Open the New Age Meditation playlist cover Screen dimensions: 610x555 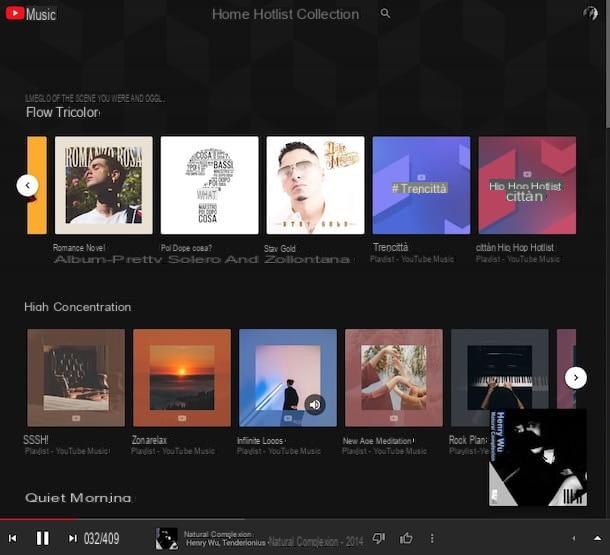click(x=394, y=378)
